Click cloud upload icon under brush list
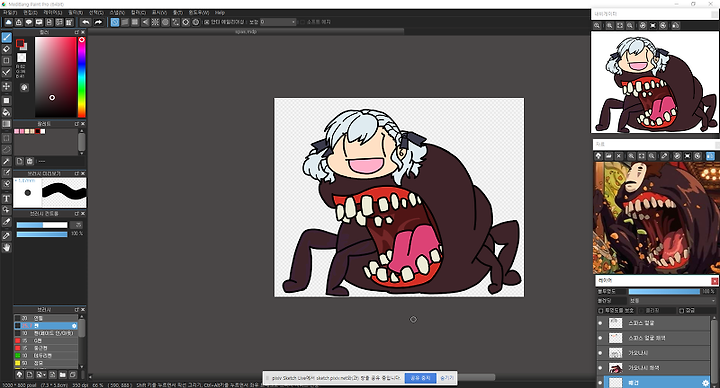Viewport: 720px width, 388px height. pos(19,375)
